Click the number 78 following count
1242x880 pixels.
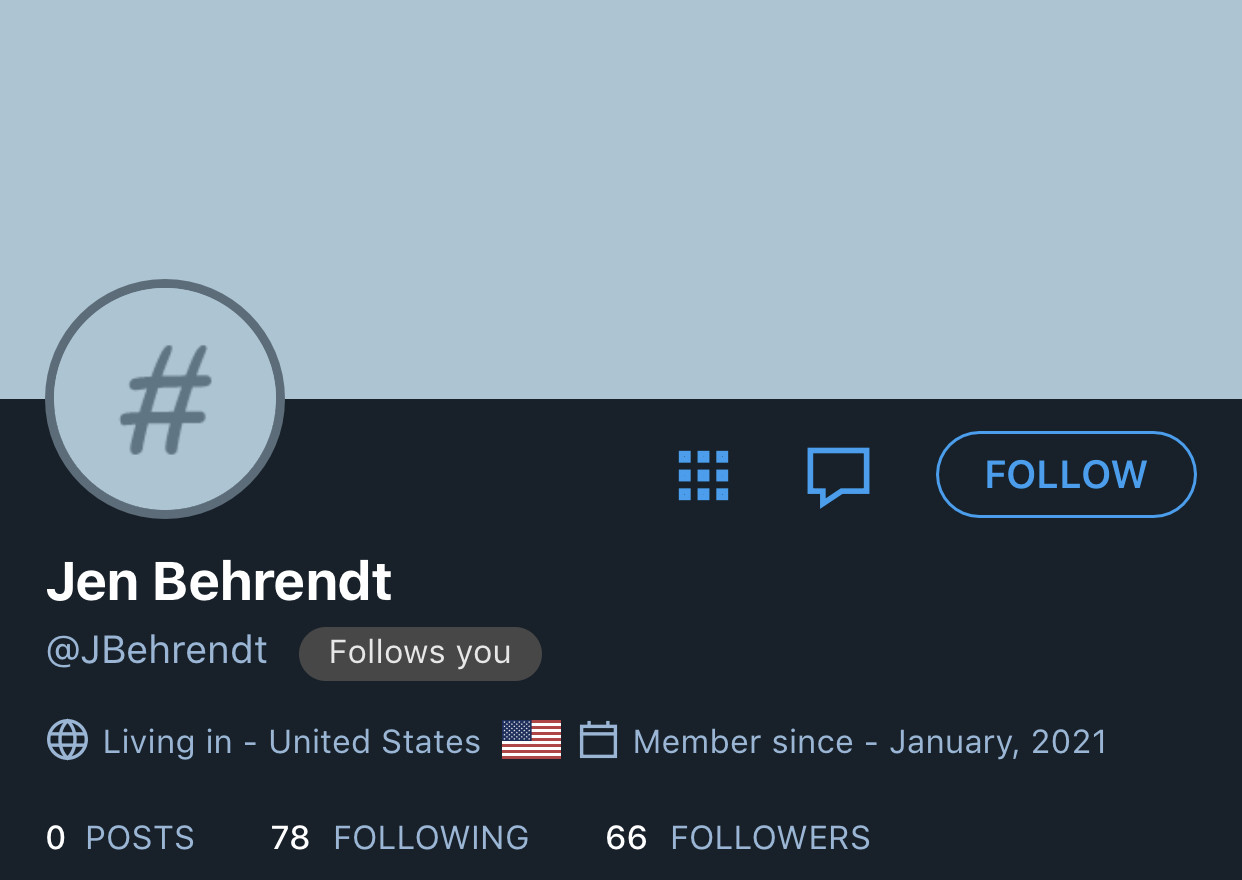point(290,838)
